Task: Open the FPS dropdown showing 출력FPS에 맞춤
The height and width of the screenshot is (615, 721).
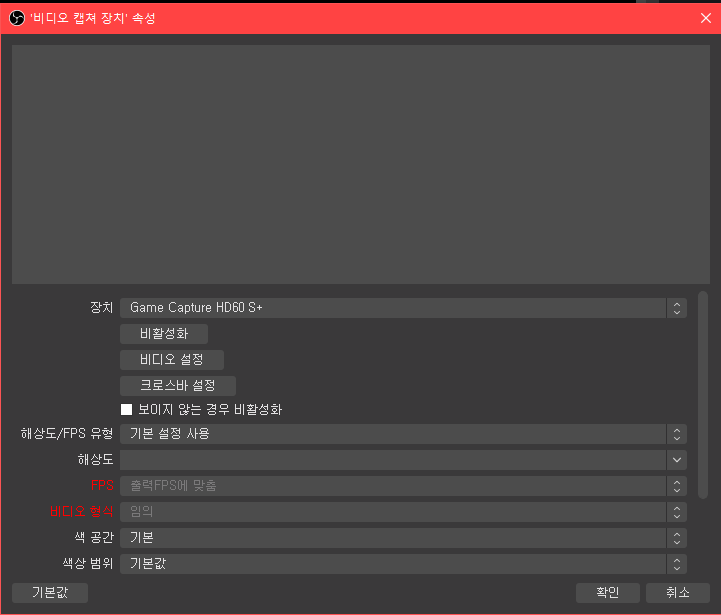Action: point(403,486)
